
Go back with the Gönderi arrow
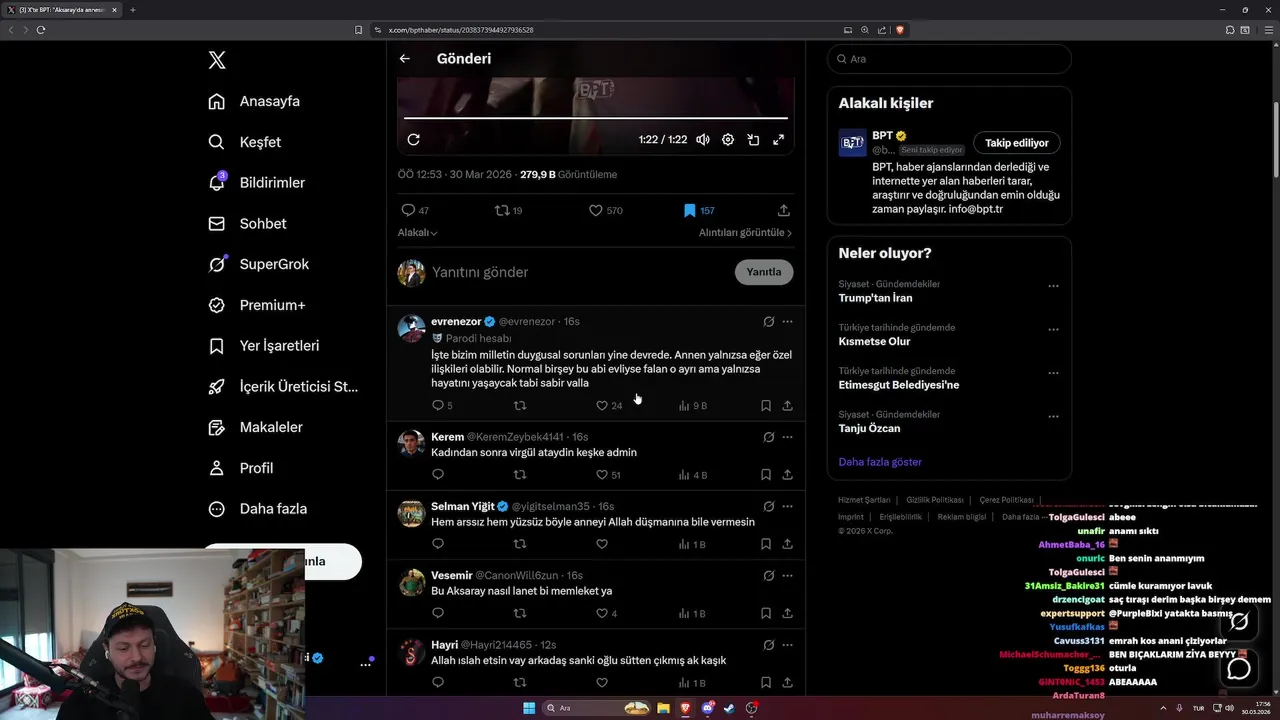click(405, 59)
